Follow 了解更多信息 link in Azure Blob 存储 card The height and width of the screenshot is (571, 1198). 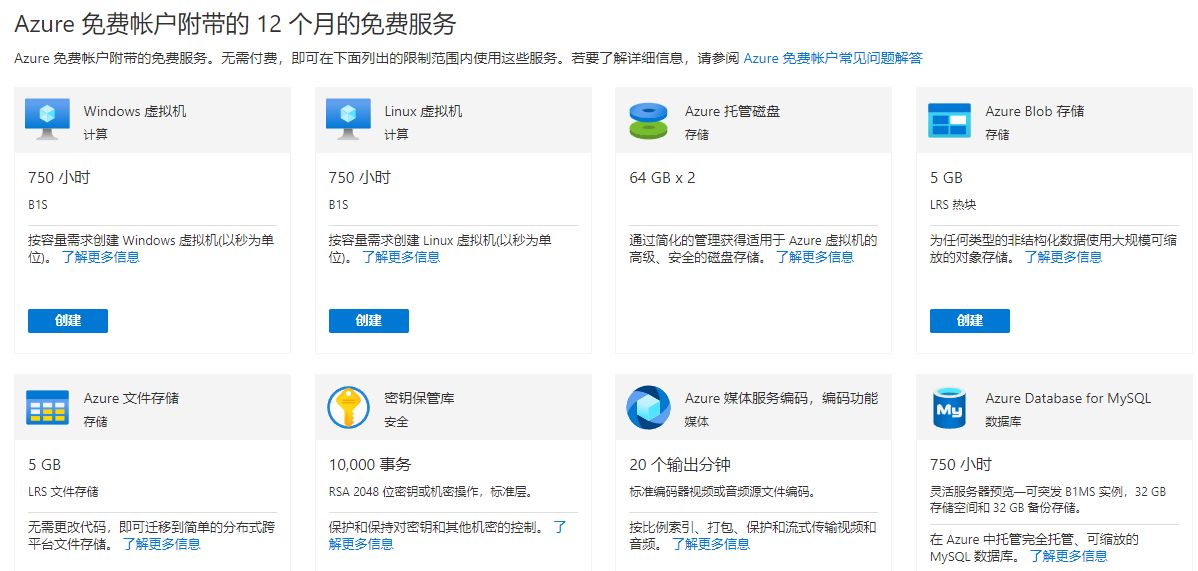tap(1063, 257)
